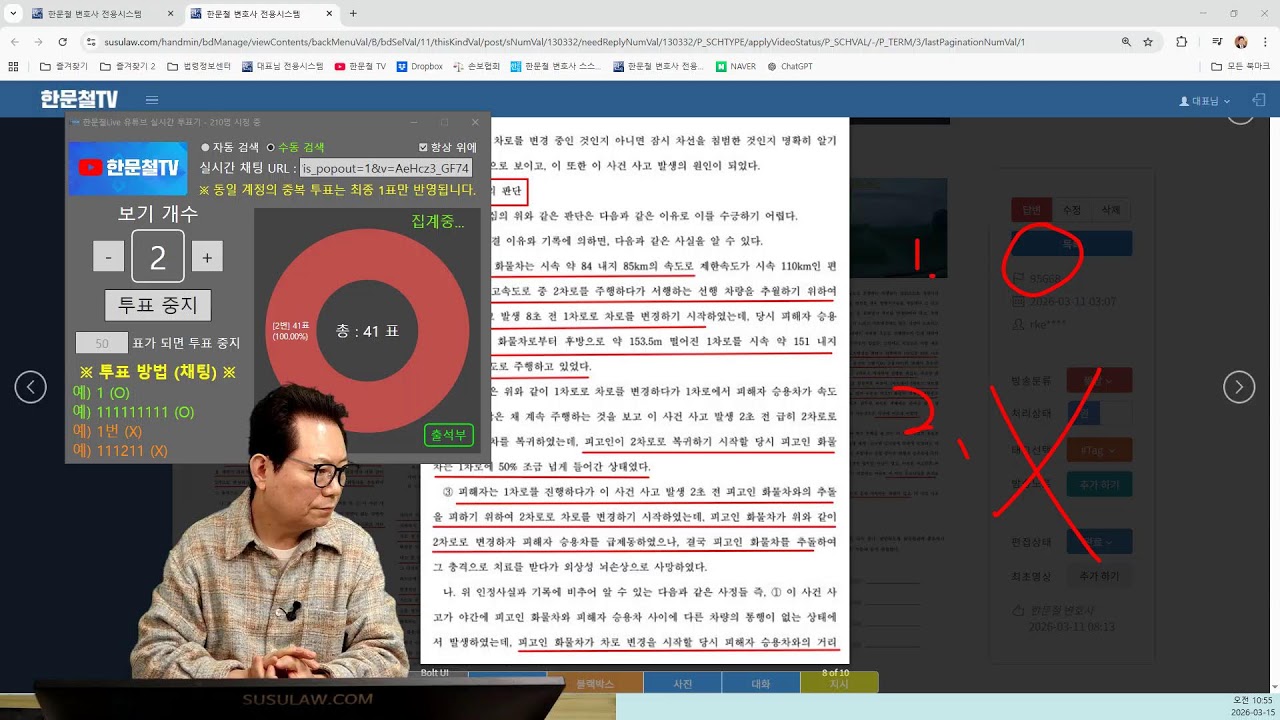Open the 출석부 button
This screenshot has height=720, width=1280.
click(x=448, y=435)
